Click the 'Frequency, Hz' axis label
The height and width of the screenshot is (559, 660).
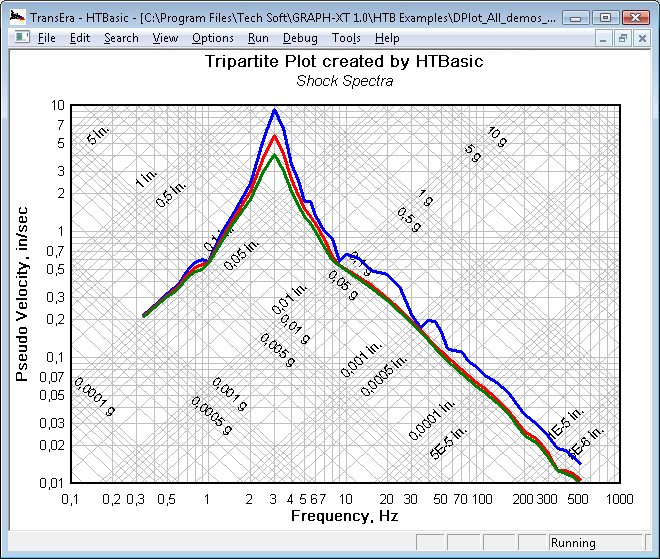coord(344,516)
